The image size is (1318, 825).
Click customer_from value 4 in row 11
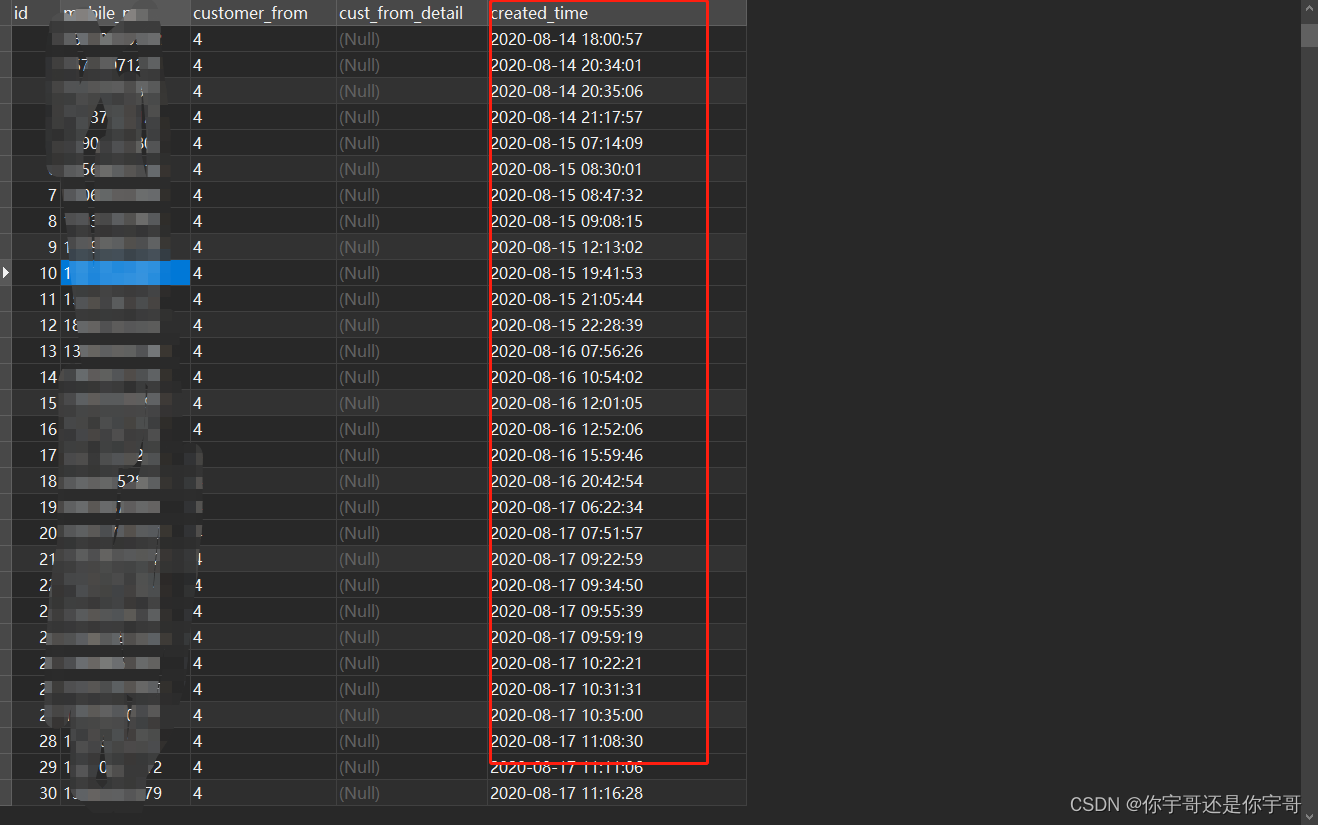point(264,299)
